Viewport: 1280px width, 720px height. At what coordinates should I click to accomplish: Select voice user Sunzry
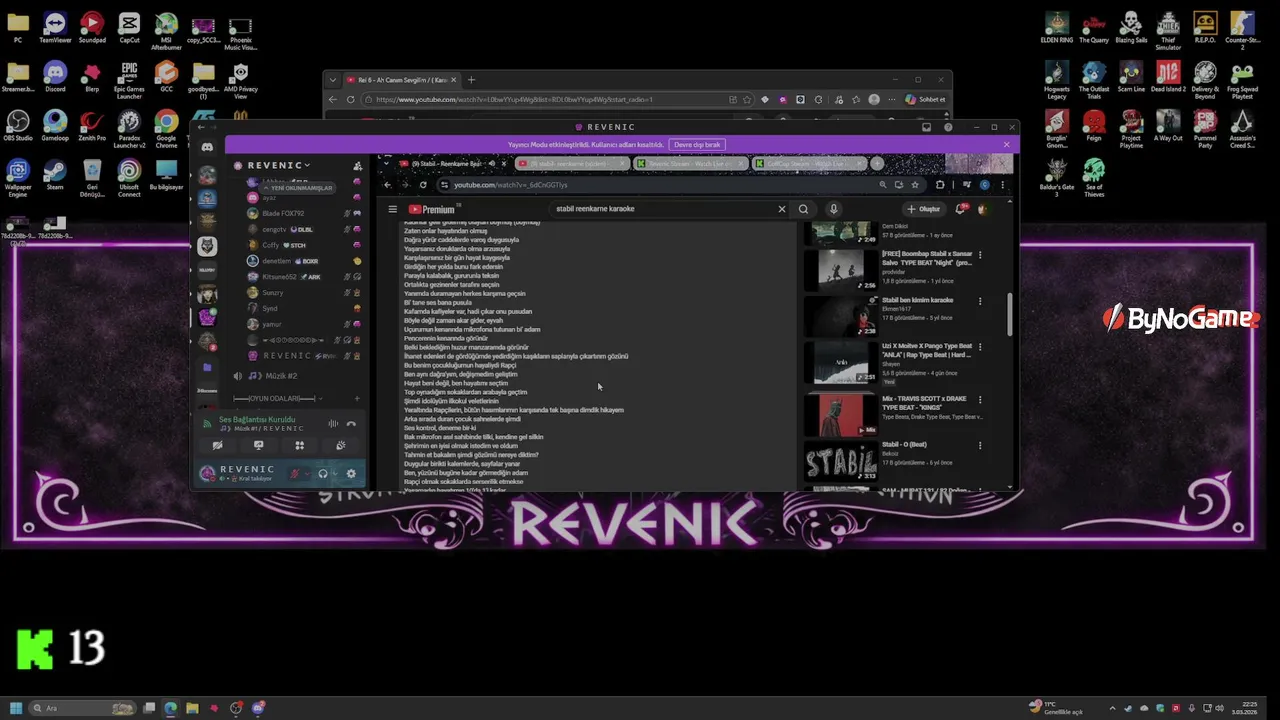tap(304, 293)
